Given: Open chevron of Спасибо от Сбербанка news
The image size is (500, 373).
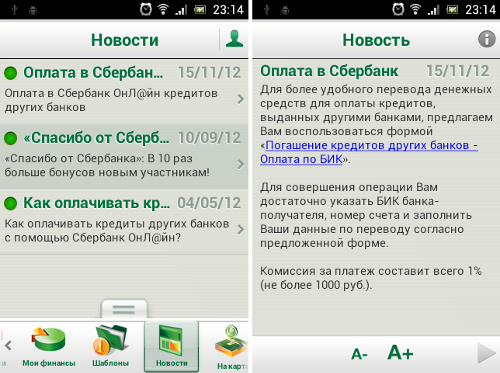Looking at the screenshot, I should (241, 164).
